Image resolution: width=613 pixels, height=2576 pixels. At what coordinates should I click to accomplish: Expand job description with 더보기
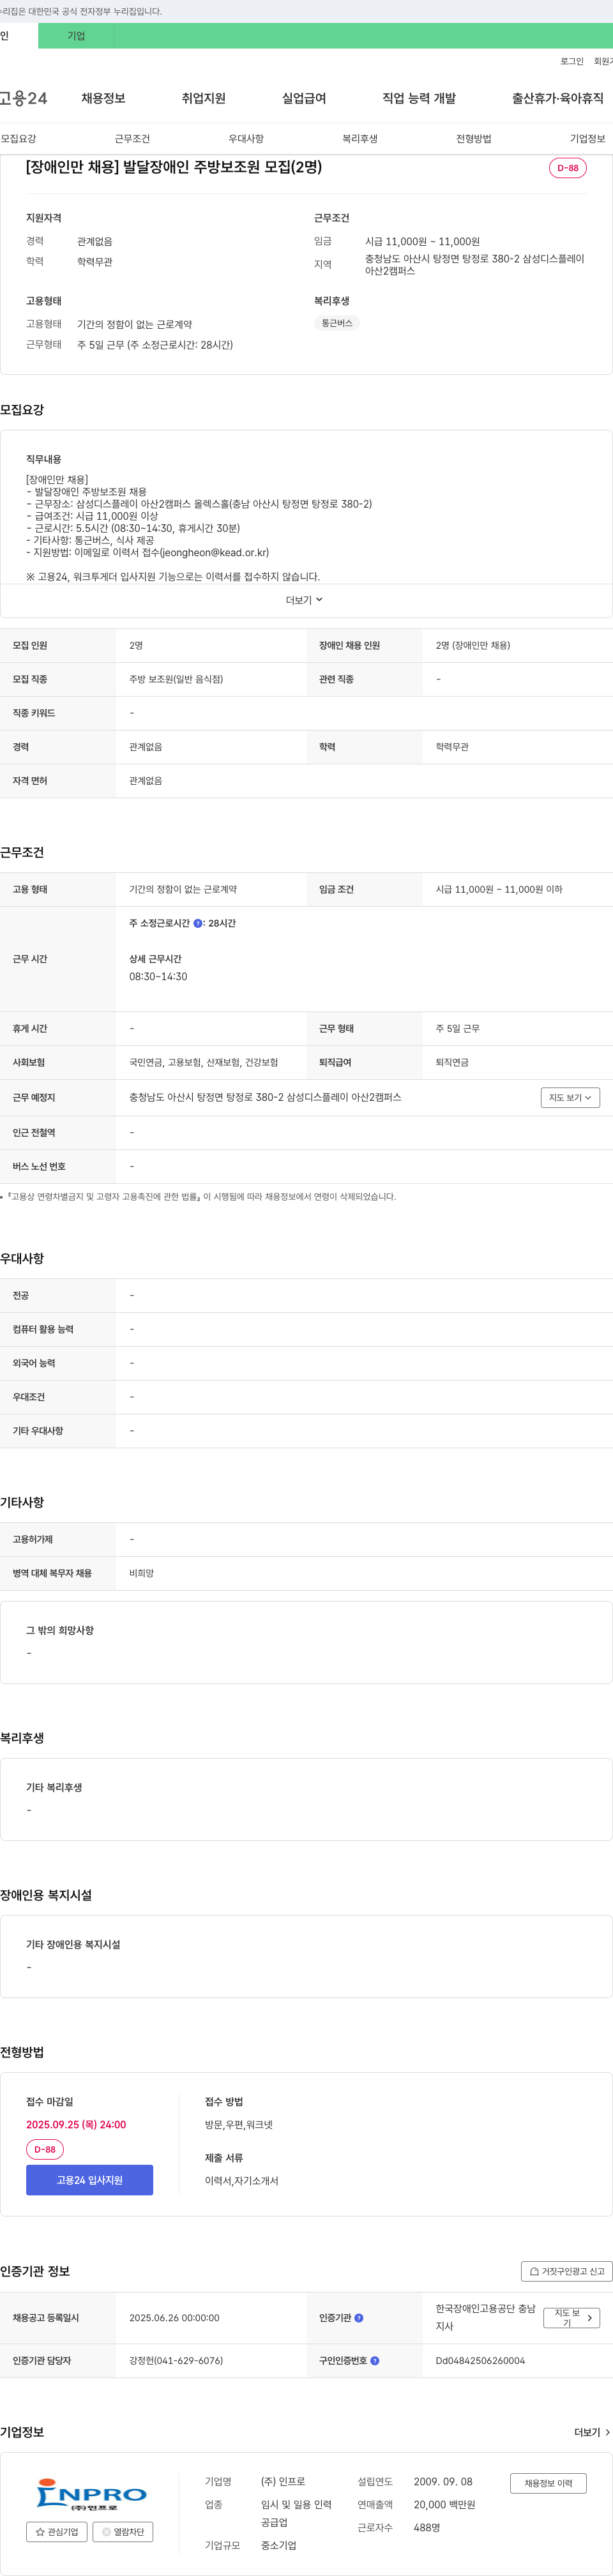(304, 600)
